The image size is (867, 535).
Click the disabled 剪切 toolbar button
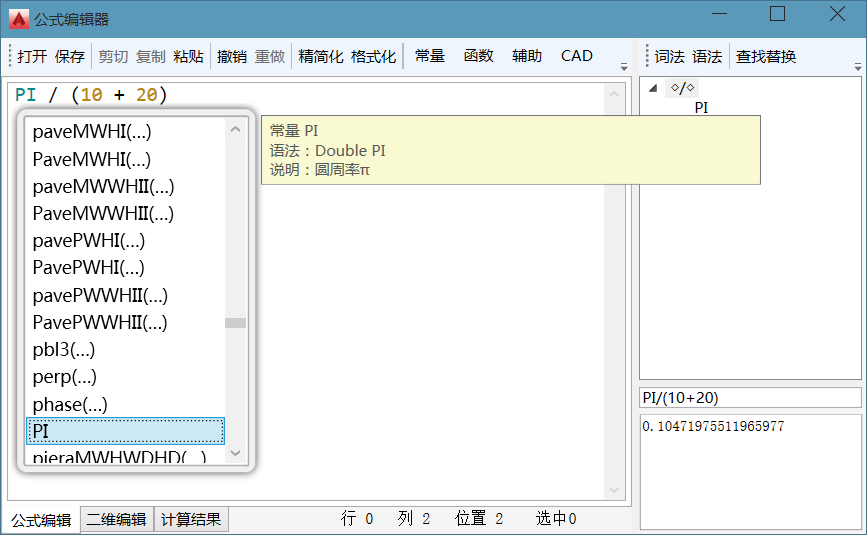click(x=113, y=56)
